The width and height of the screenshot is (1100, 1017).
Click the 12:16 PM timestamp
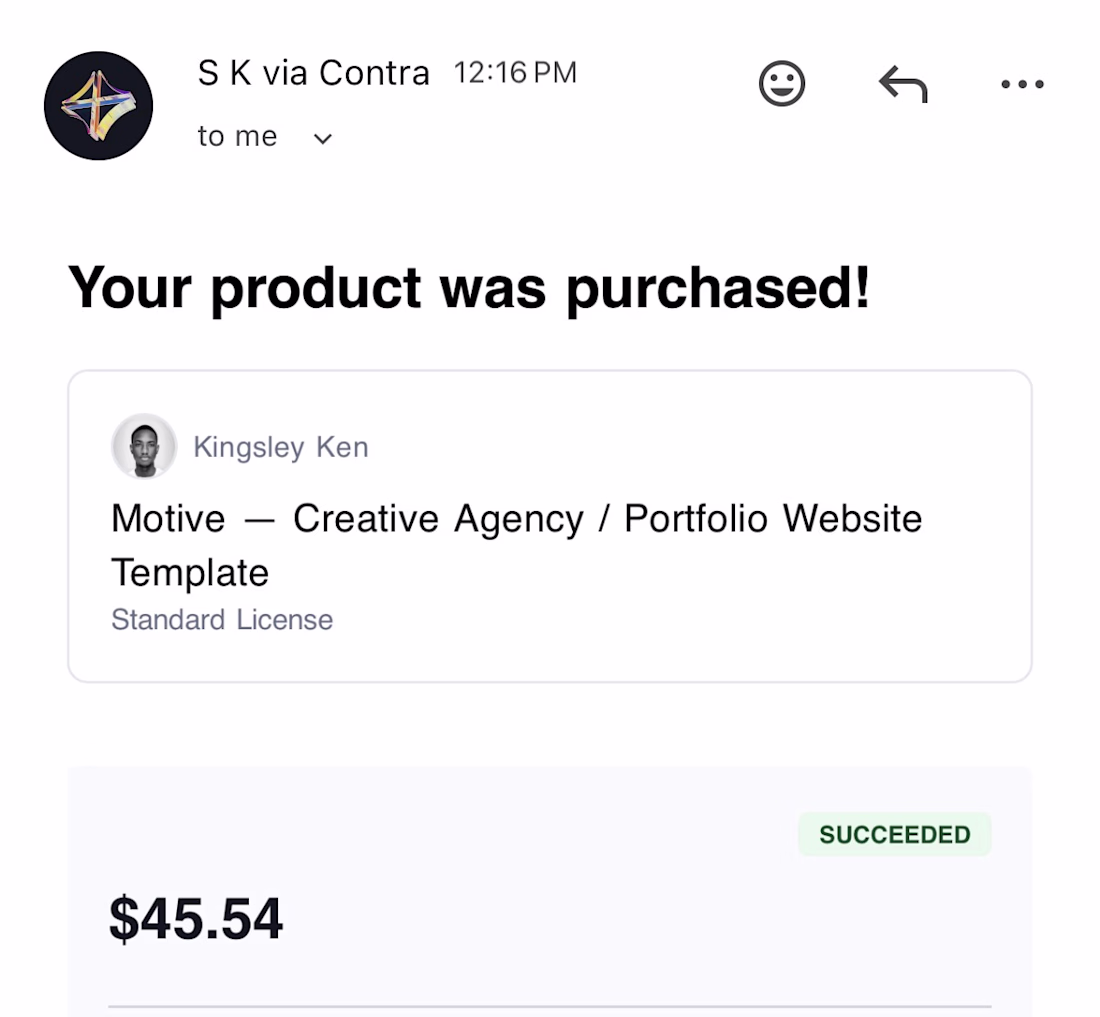click(515, 73)
